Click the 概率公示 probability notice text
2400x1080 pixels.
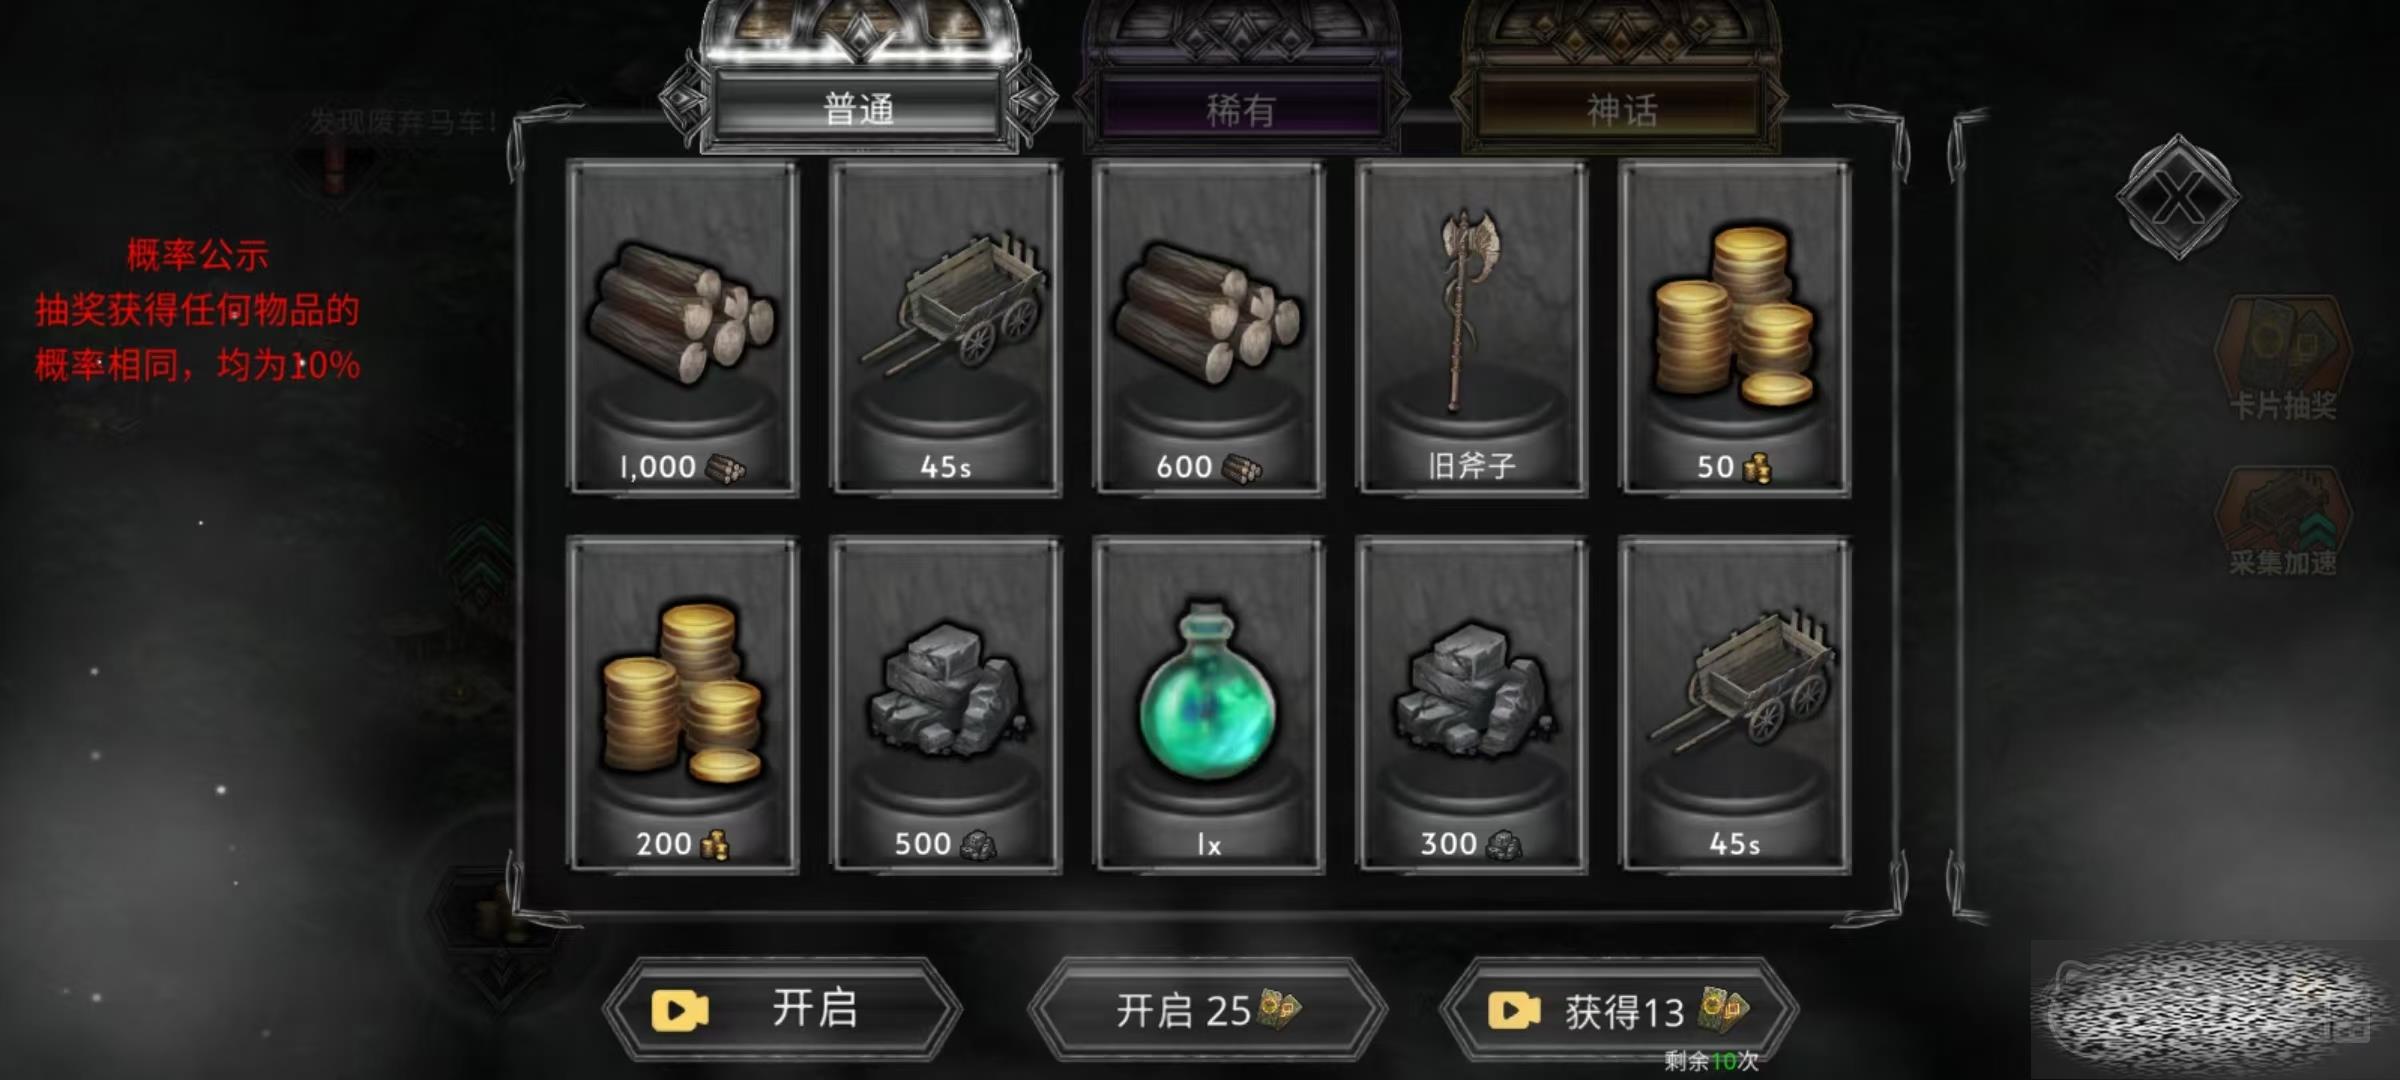point(197,255)
